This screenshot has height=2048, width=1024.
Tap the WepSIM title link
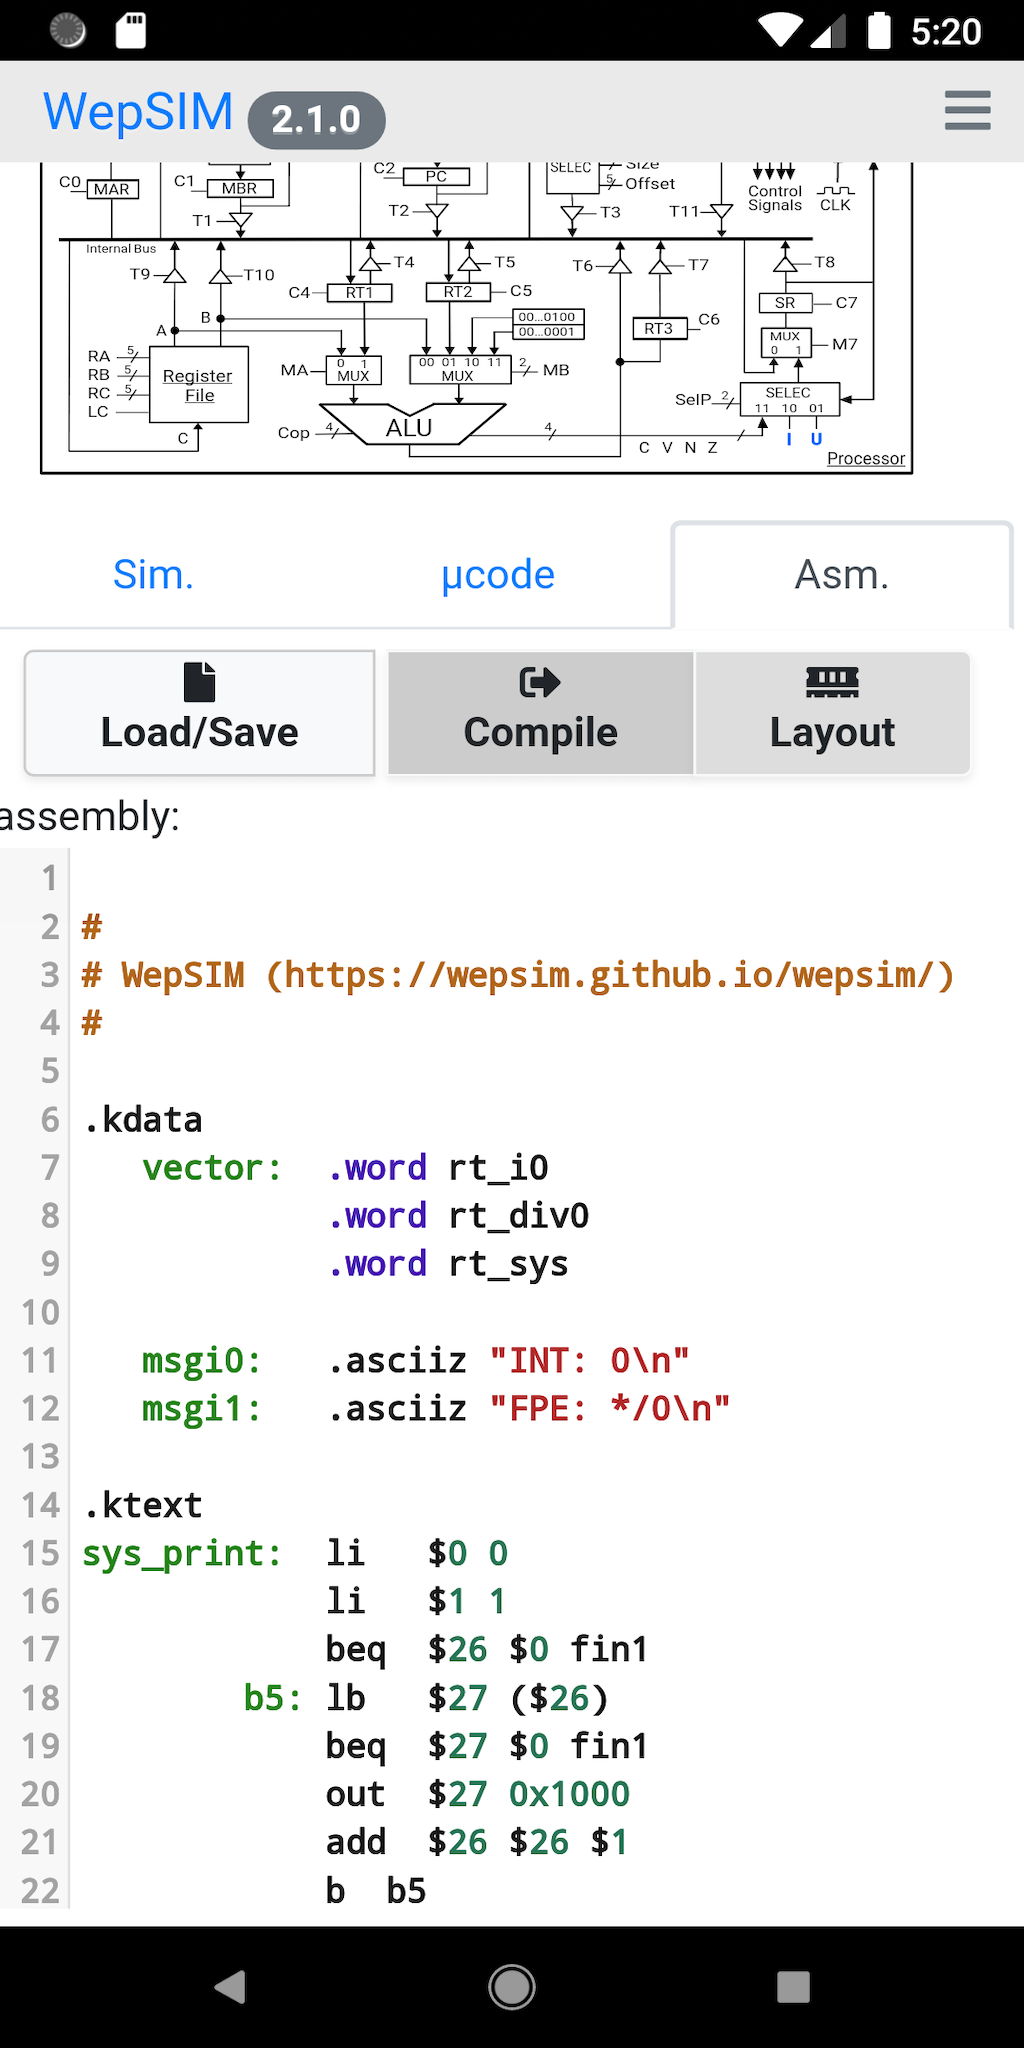[138, 112]
